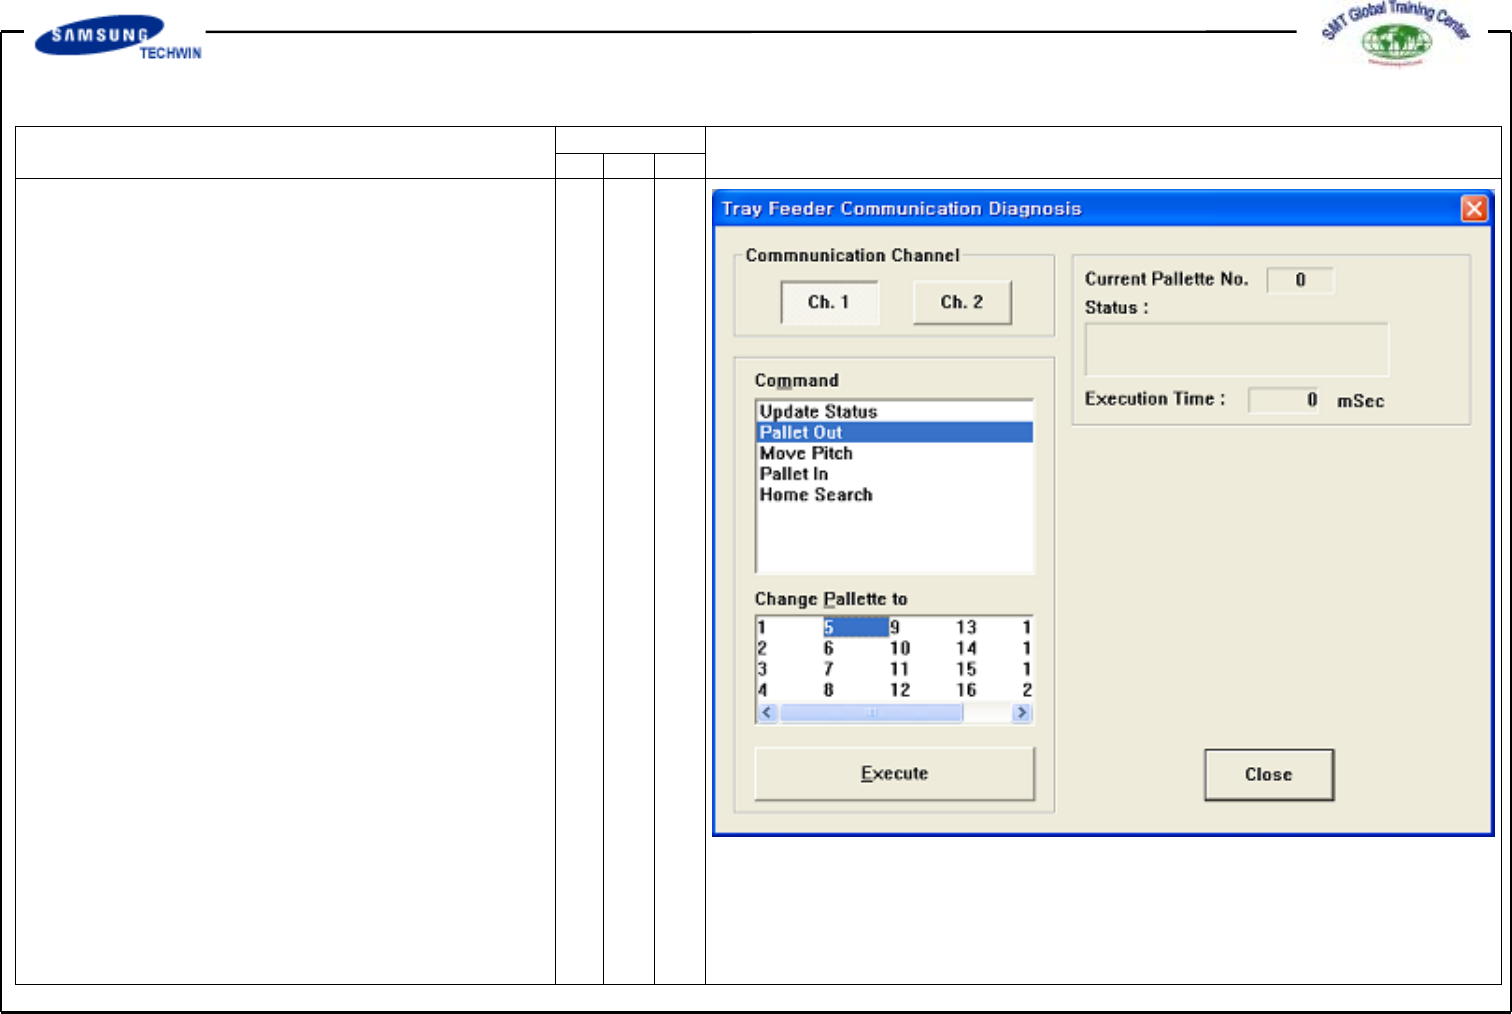Click the pallette list left scroll arrow
Screen dimensions: 1512x1014
point(768,712)
